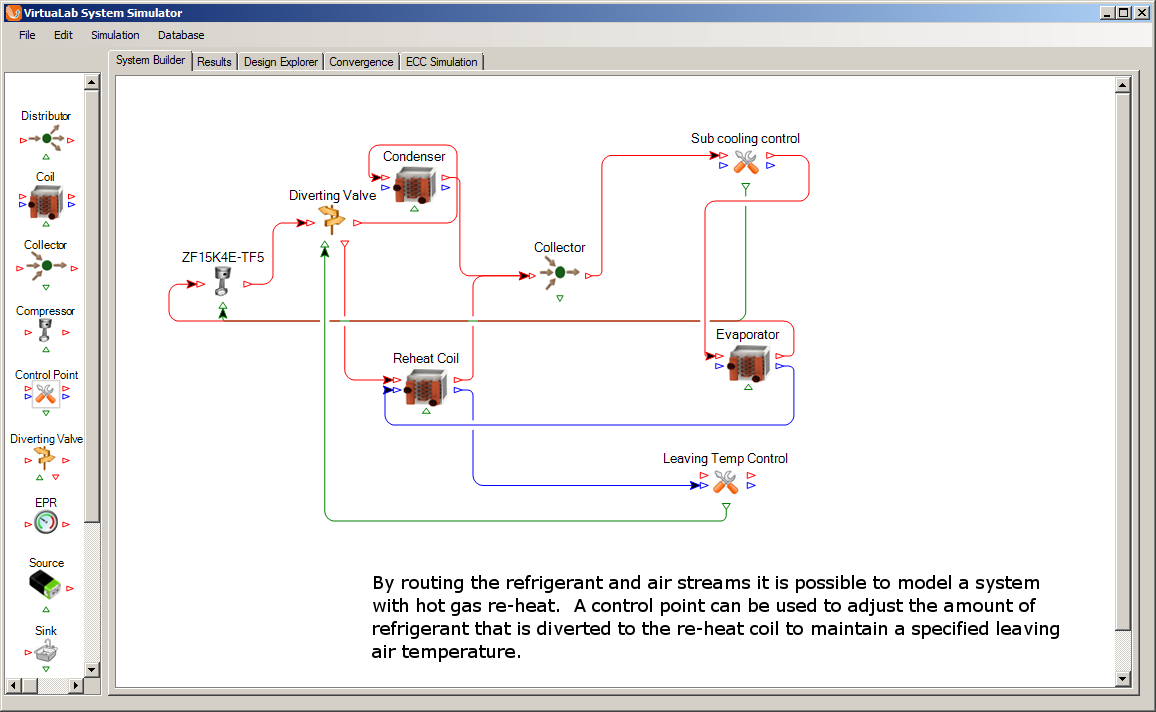Open the ECC Simulation tab
Screen dimensions: 1156x712
441,62
